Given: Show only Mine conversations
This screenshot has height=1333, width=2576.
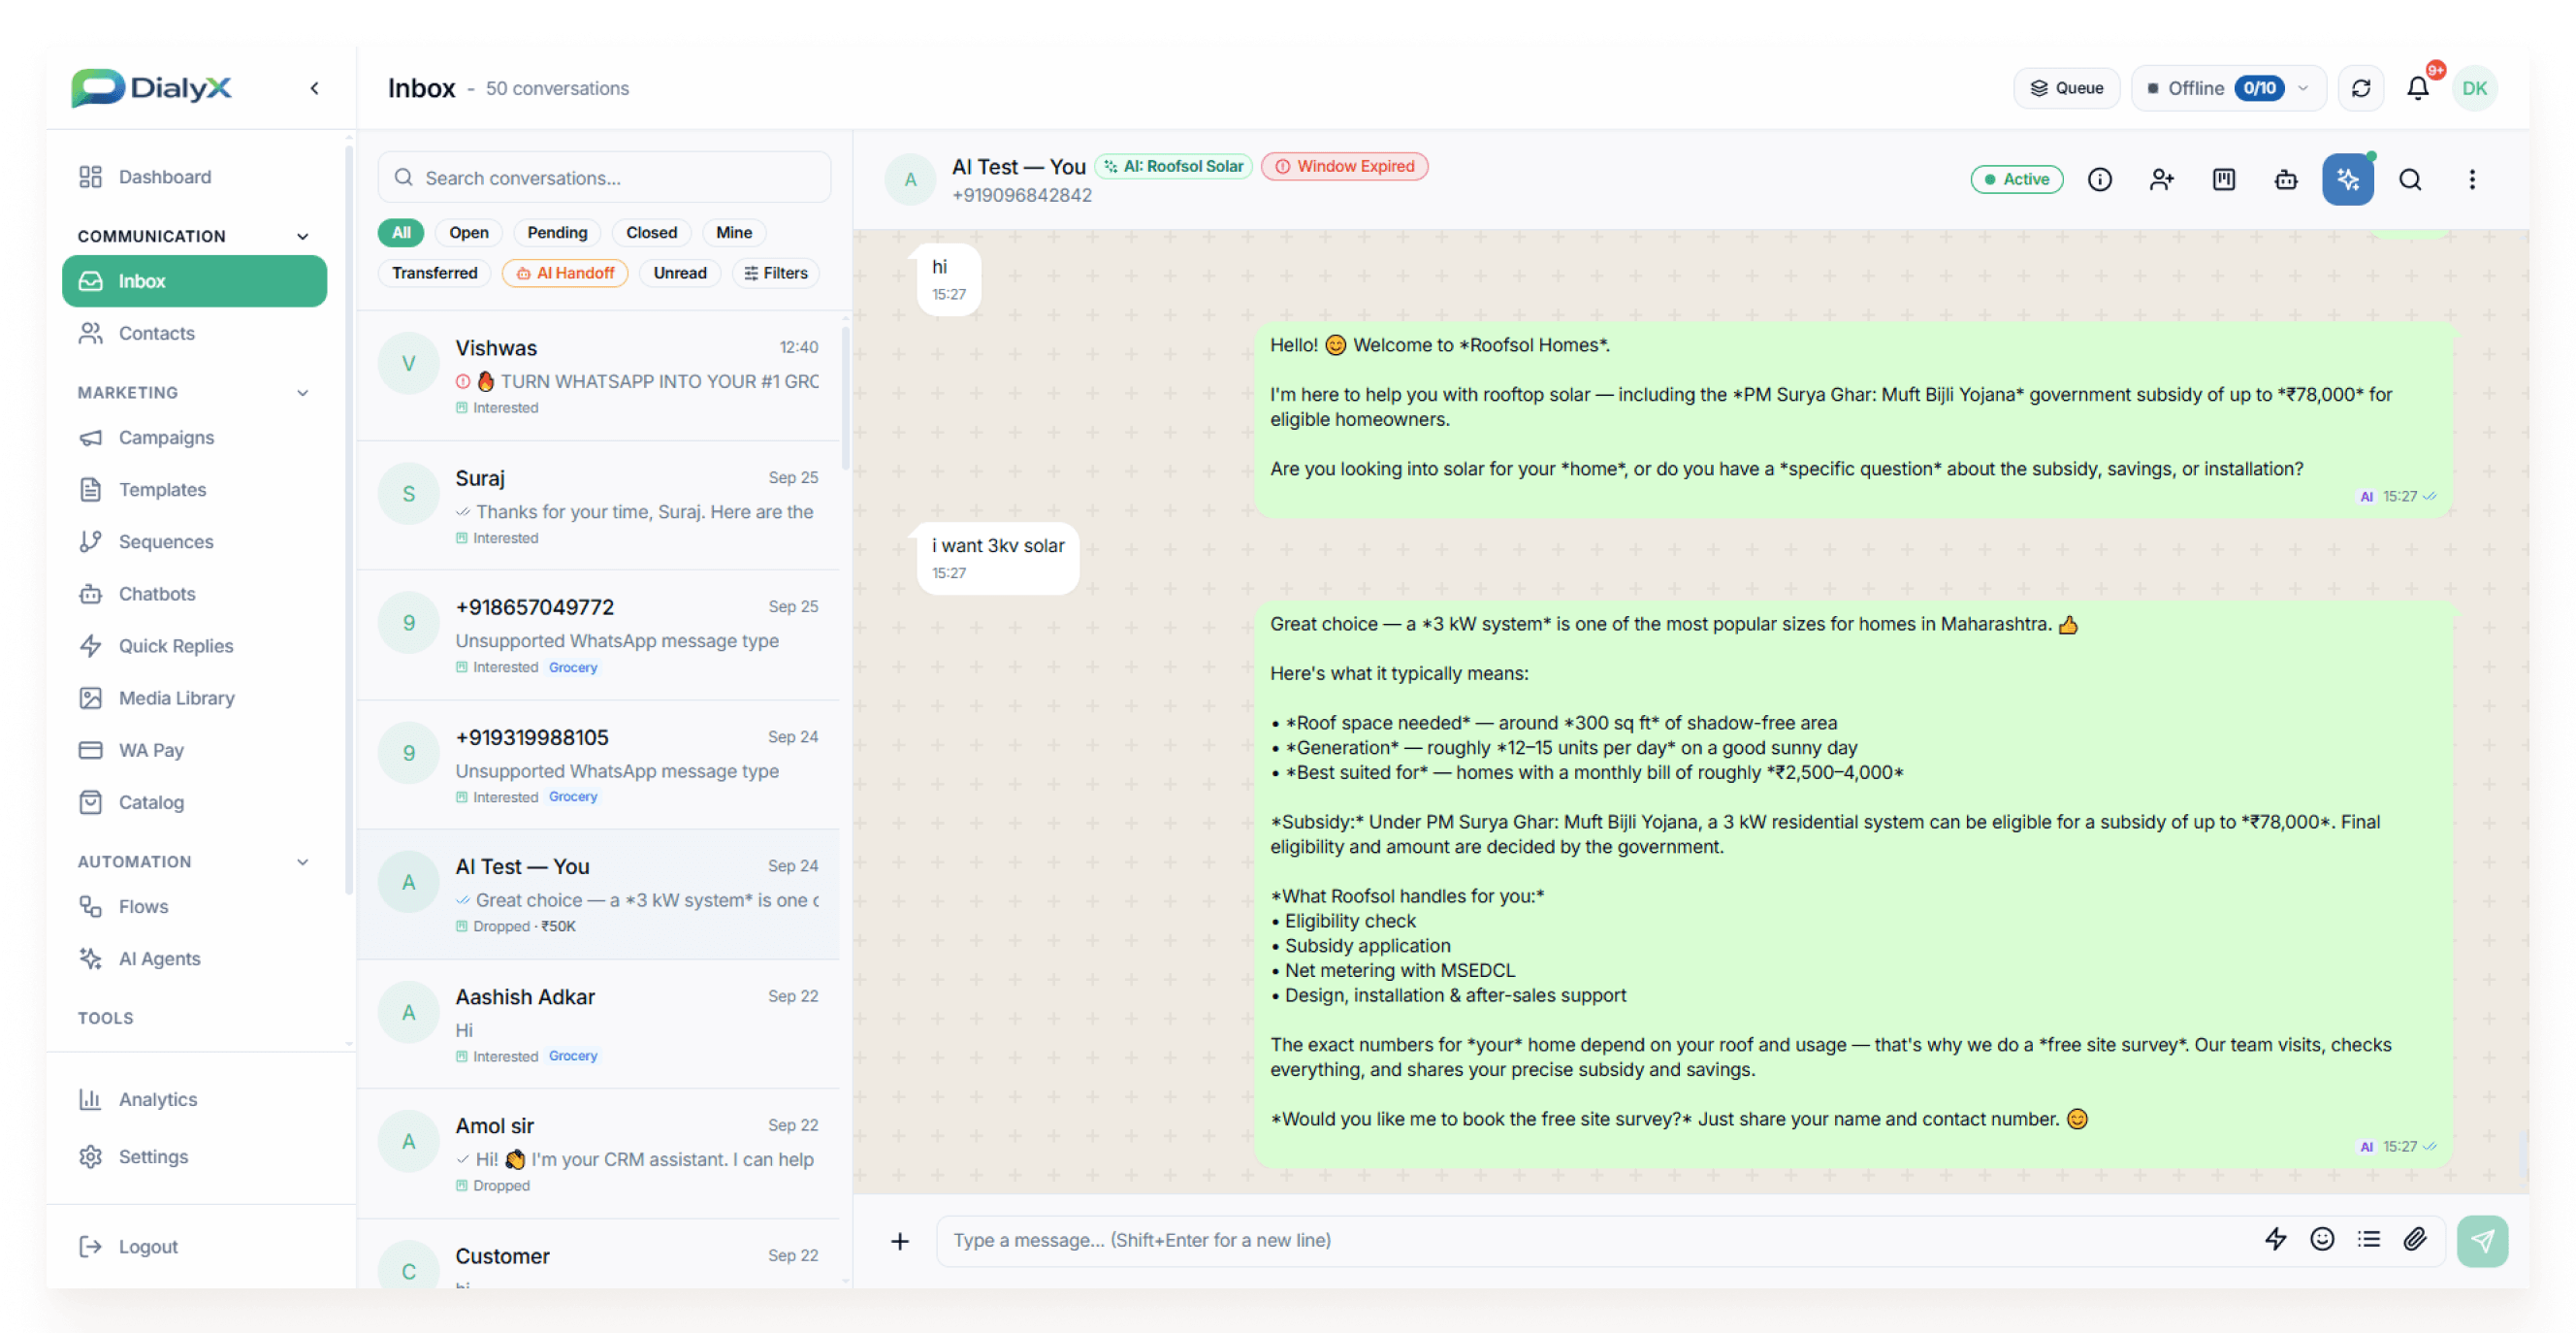Looking at the screenshot, I should pos(733,232).
